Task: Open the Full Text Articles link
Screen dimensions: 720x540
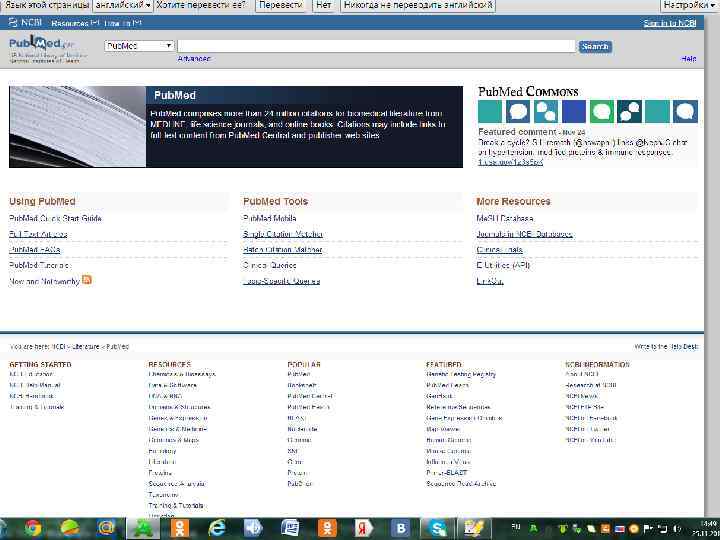Action: [38, 234]
